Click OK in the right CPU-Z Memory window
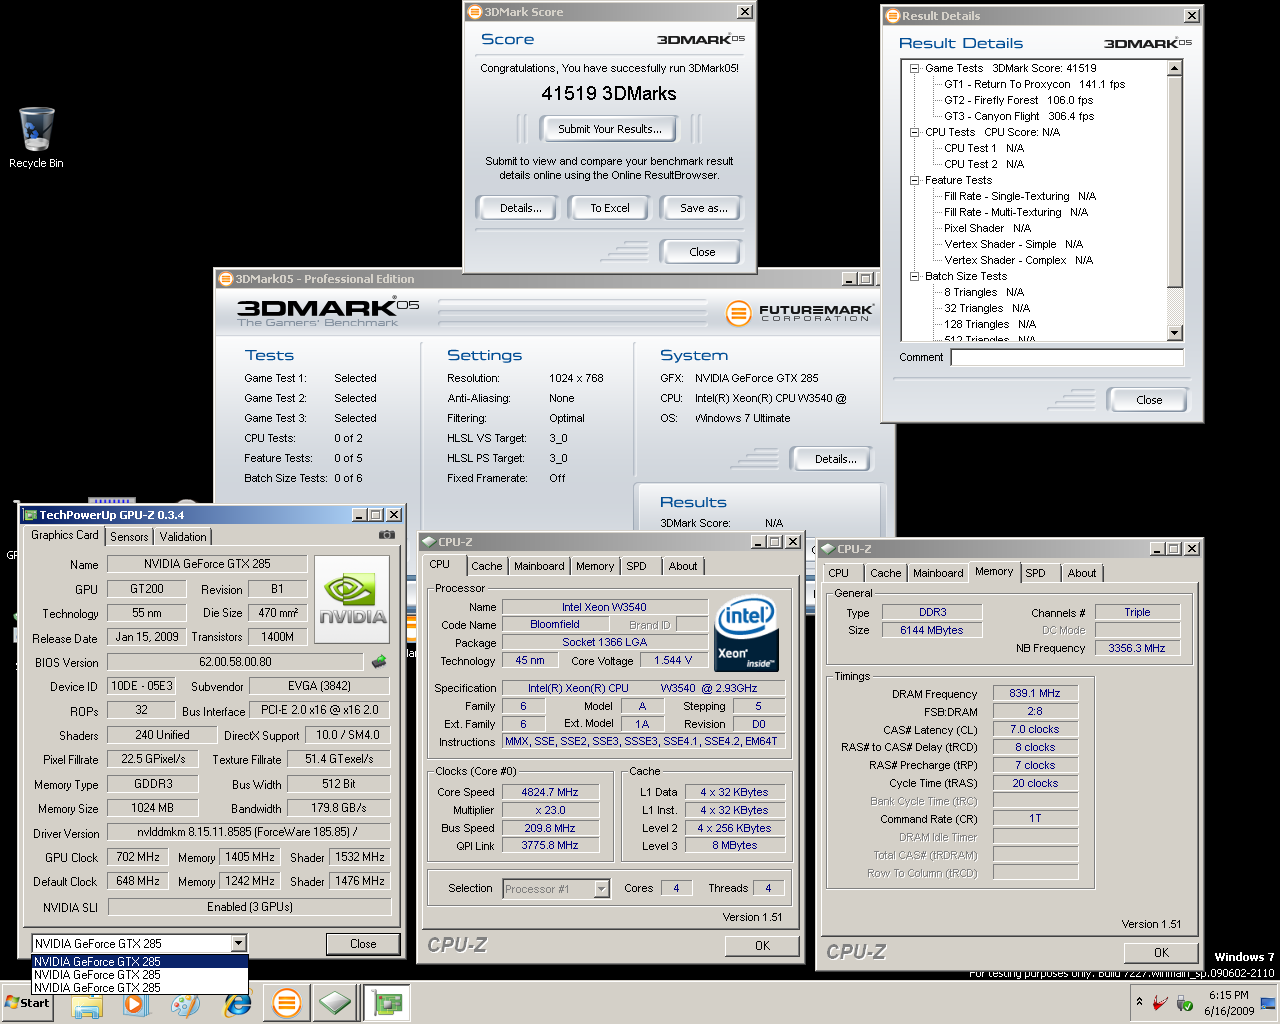 tap(1161, 953)
